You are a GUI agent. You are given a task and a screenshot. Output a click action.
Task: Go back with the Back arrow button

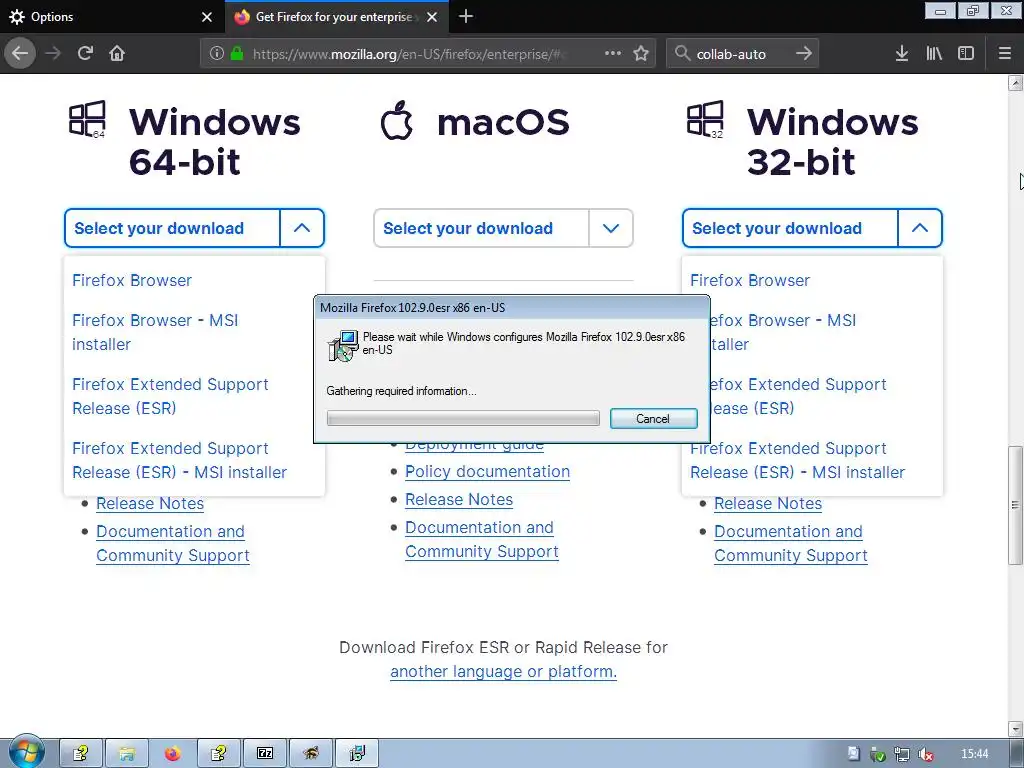pyautogui.click(x=20, y=53)
